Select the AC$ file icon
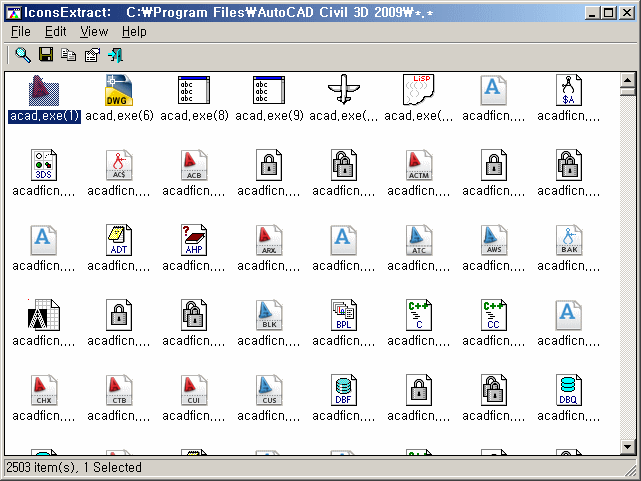Viewport: 641px width, 481px height. pos(119,165)
